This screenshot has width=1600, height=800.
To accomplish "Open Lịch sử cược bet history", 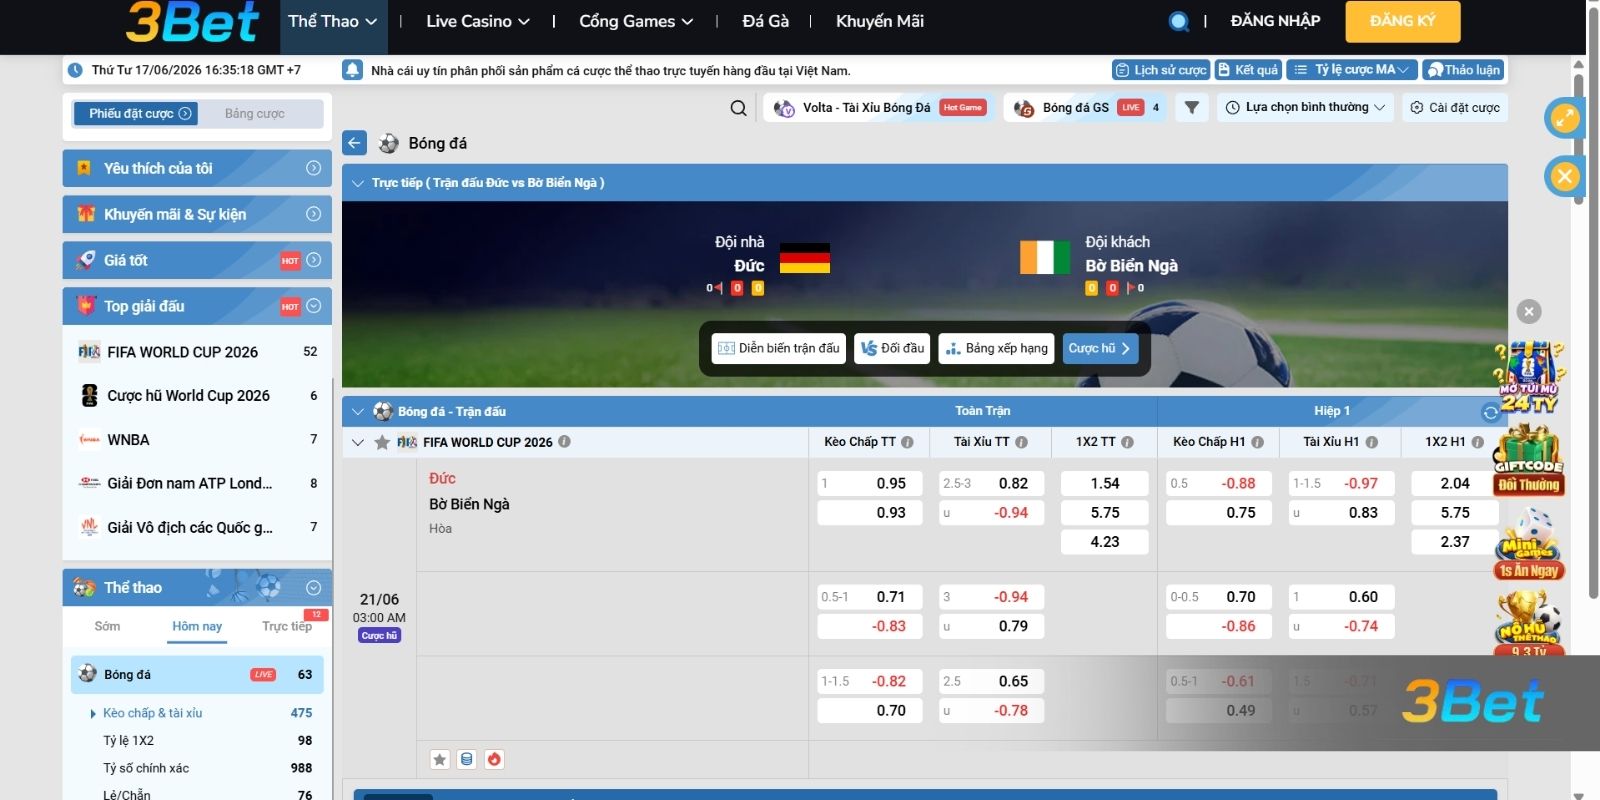I will 1161,70.
